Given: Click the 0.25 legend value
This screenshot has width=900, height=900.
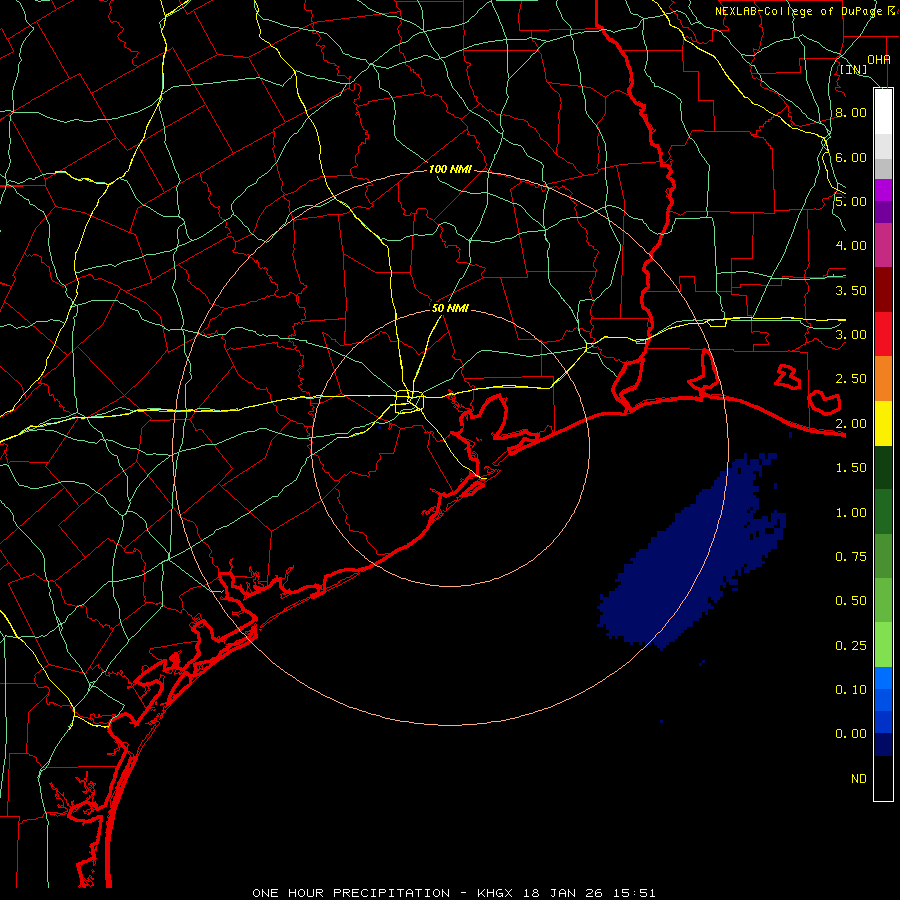Looking at the screenshot, I should [851, 646].
